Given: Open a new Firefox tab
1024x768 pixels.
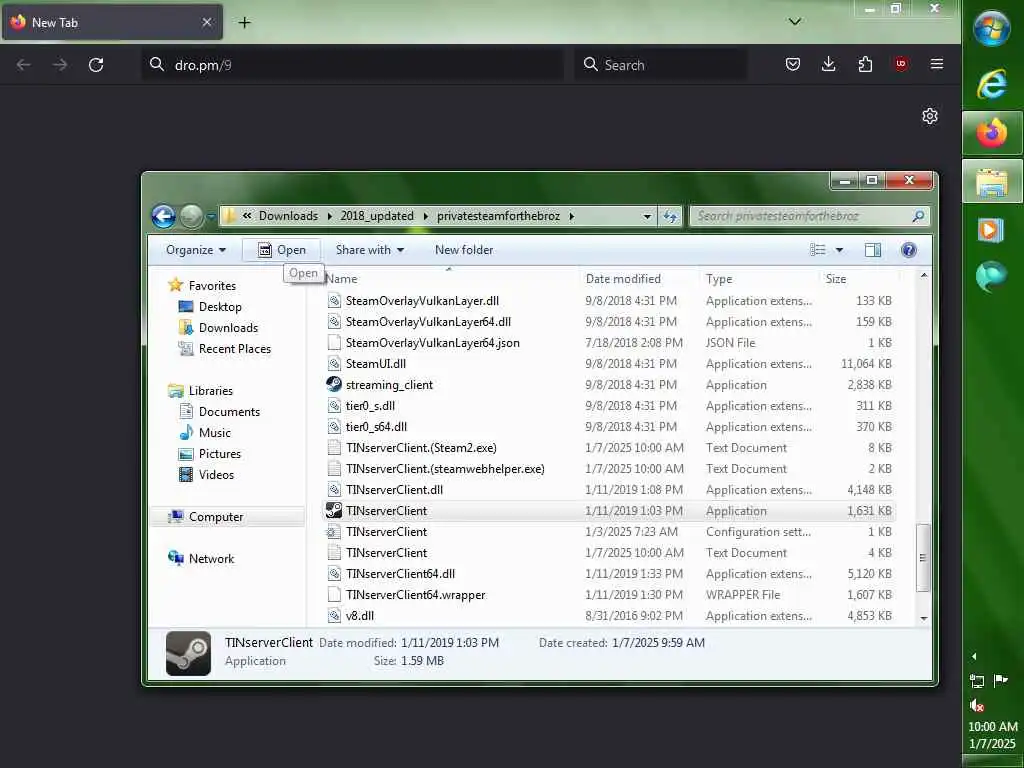Looking at the screenshot, I should pyautogui.click(x=244, y=22).
